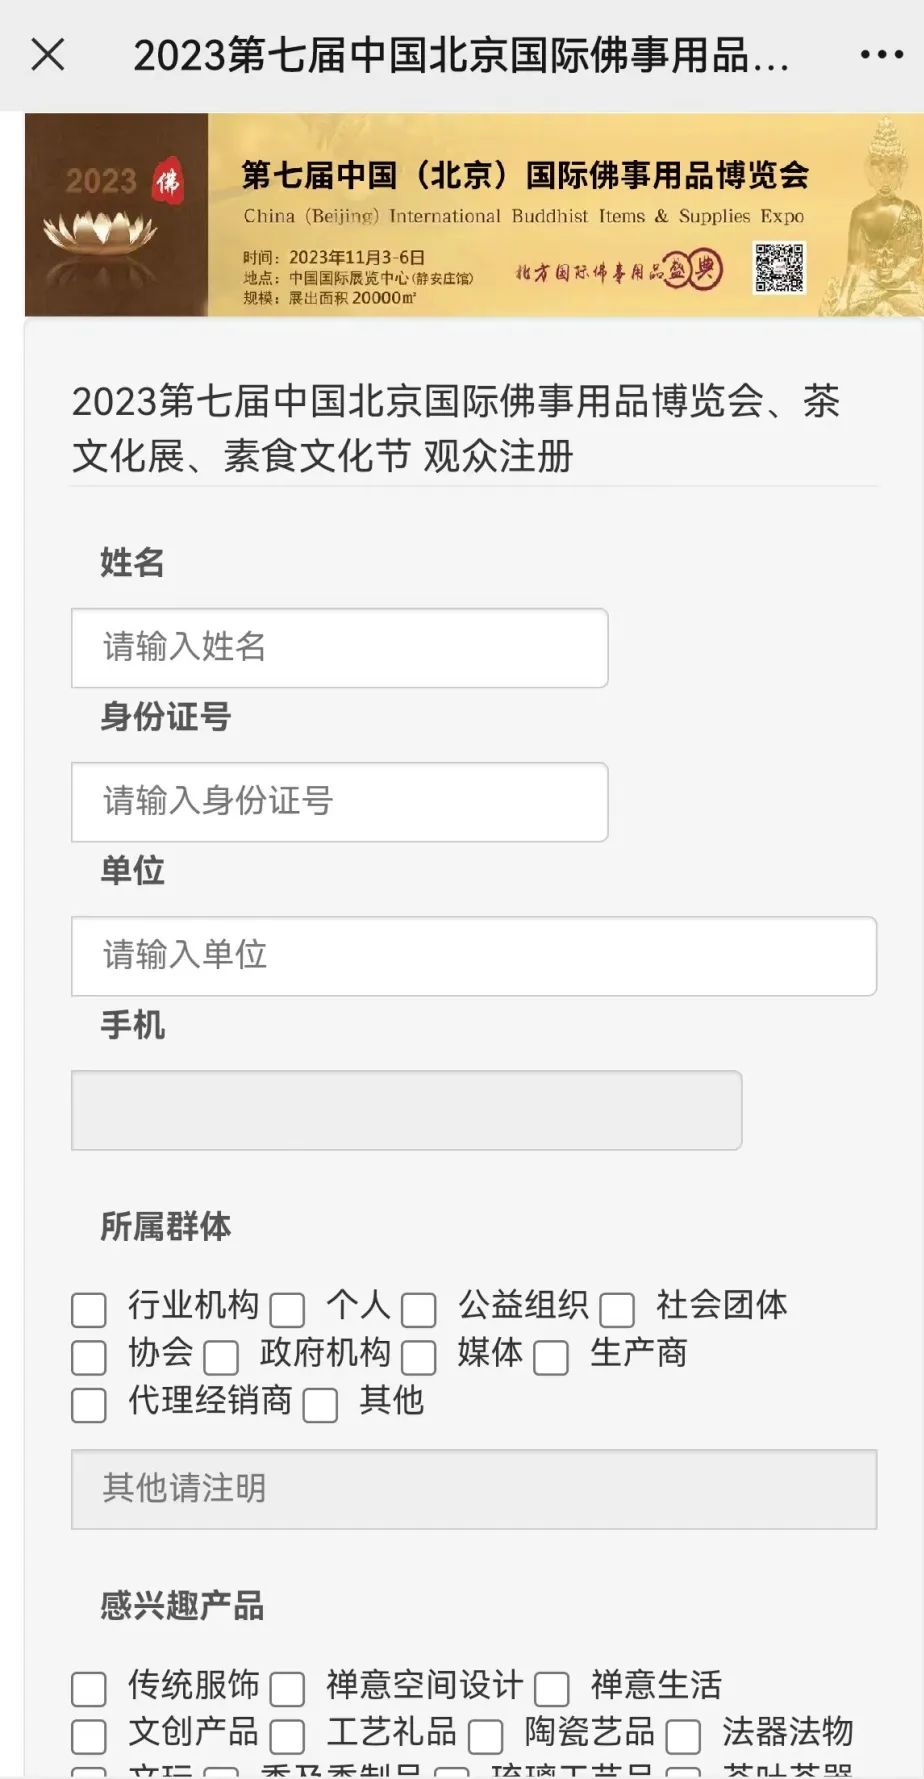Toggle the 媒体 checkbox
Viewport: 924px width, 1779px height.
[419, 1357]
